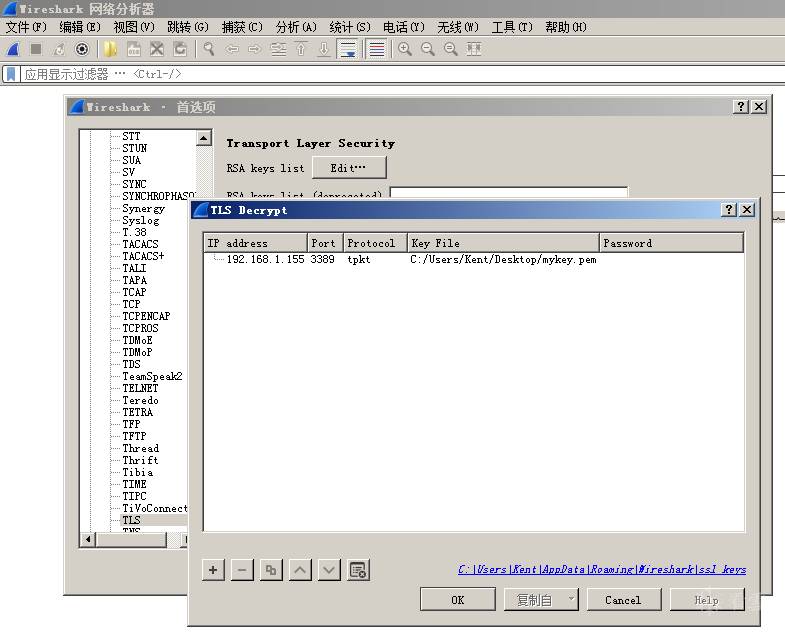Go to previous packet arrow icon
Image resolution: width=785 pixels, height=632 pixels.
232,49
